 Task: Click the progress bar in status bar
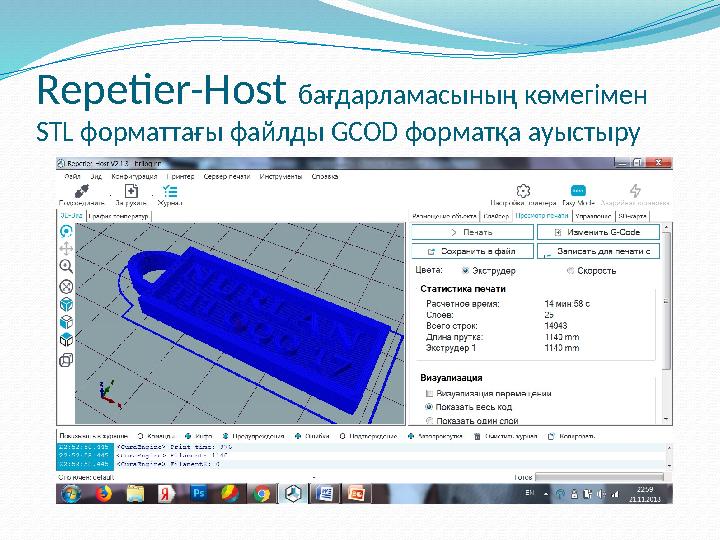point(599,477)
